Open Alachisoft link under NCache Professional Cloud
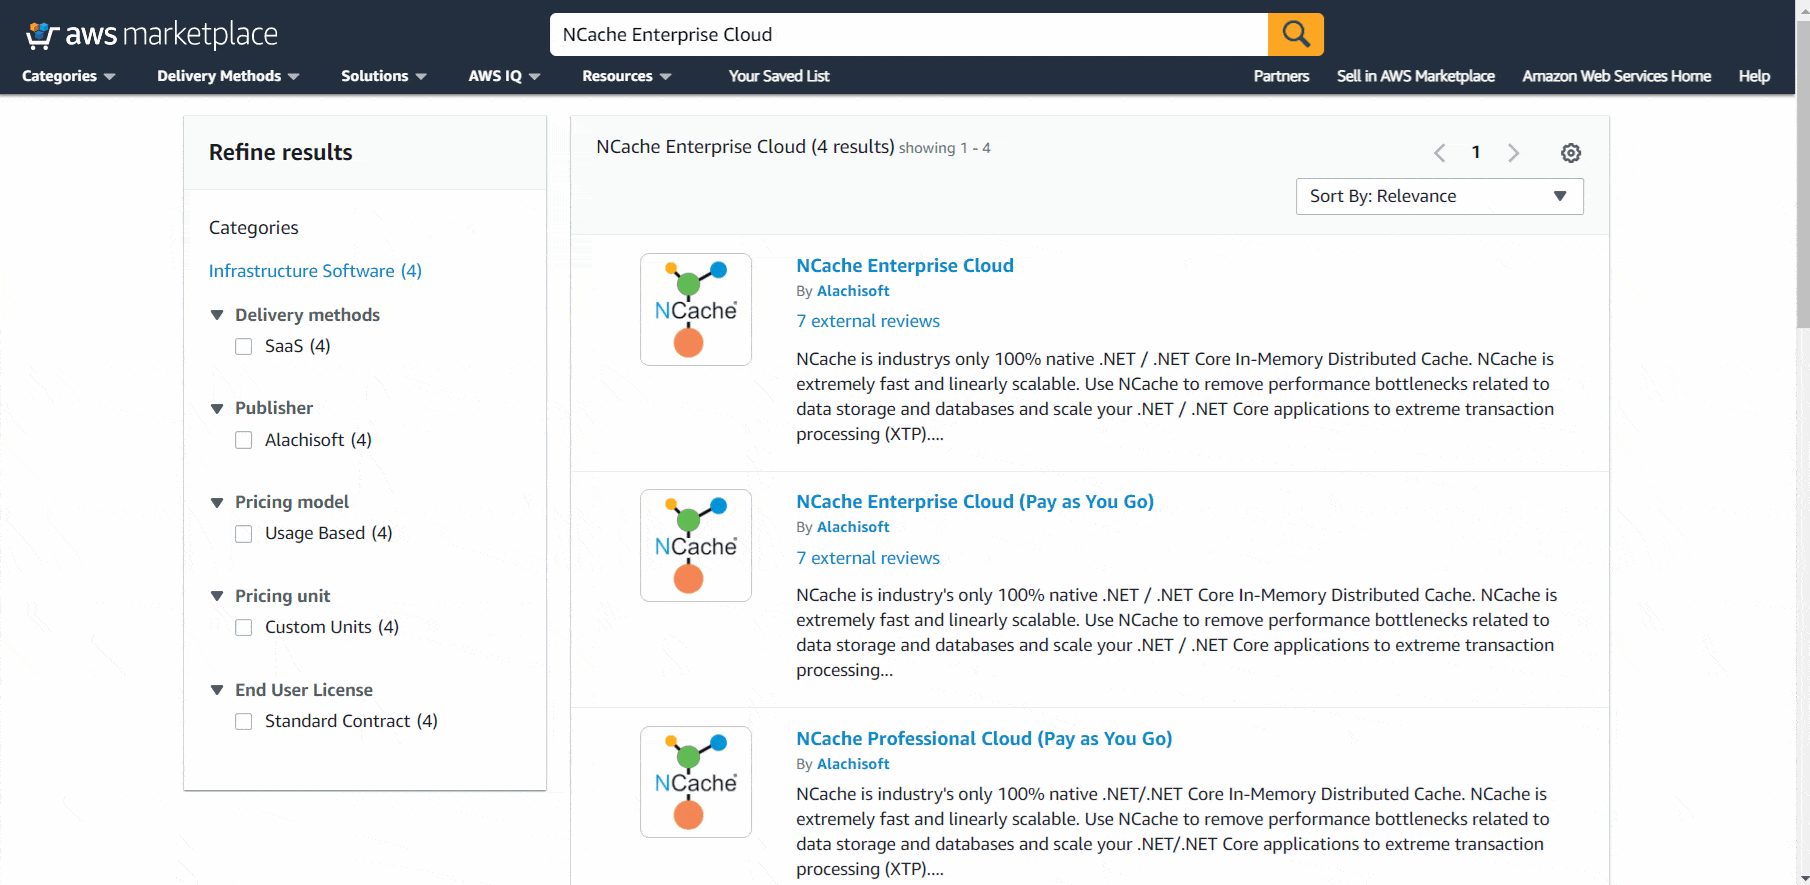The image size is (1810, 885). pyautogui.click(x=853, y=764)
